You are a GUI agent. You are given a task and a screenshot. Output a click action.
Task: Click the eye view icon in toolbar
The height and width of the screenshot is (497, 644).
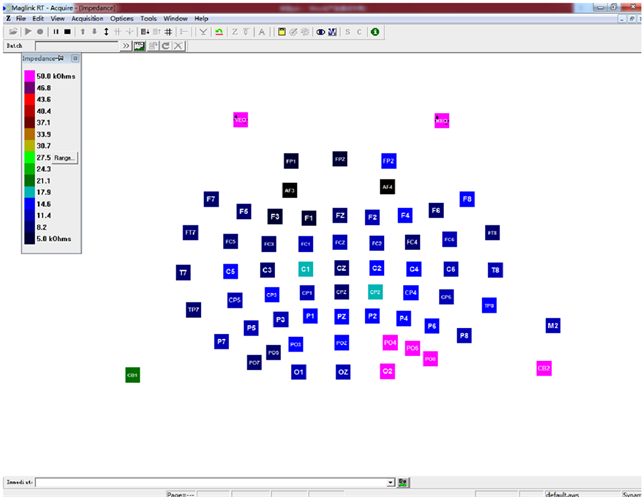(320, 32)
